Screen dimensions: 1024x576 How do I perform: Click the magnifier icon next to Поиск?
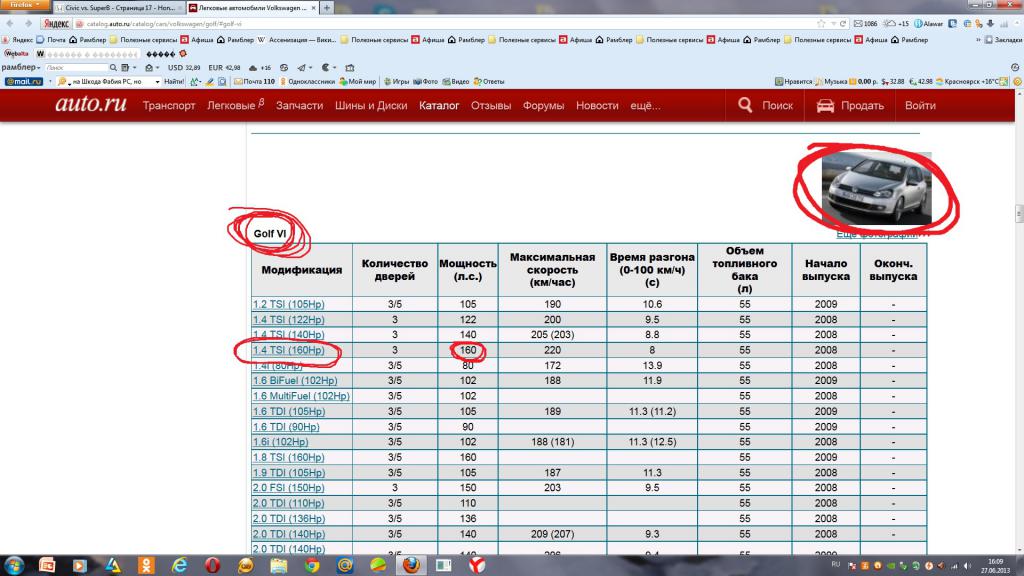coord(744,105)
